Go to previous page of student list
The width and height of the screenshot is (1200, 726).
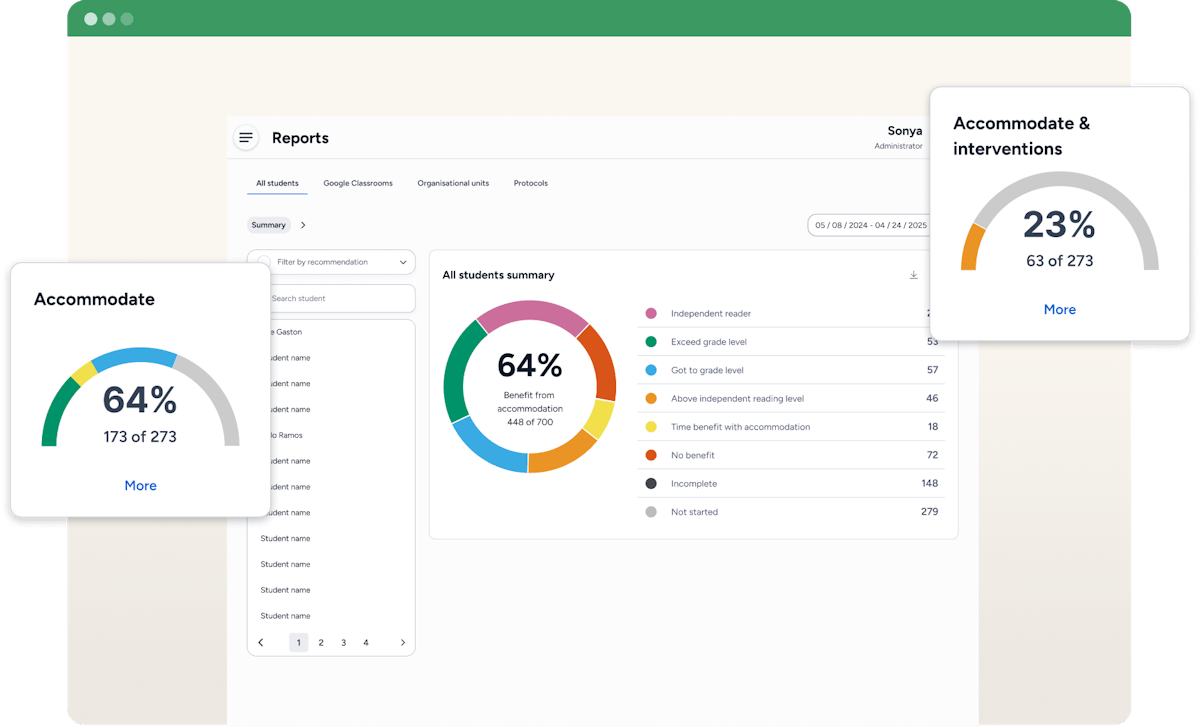pyautogui.click(x=261, y=643)
